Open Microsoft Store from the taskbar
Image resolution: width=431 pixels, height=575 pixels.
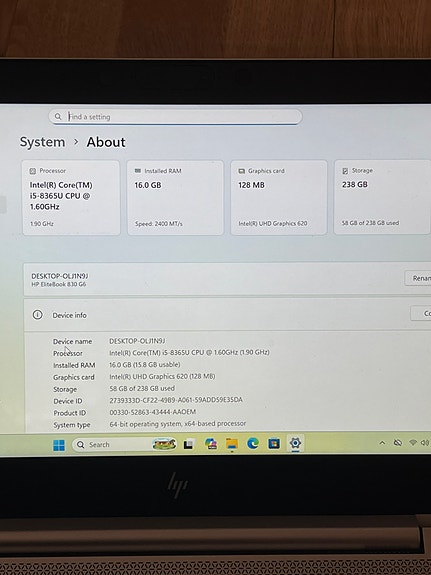pyautogui.click(x=274, y=444)
